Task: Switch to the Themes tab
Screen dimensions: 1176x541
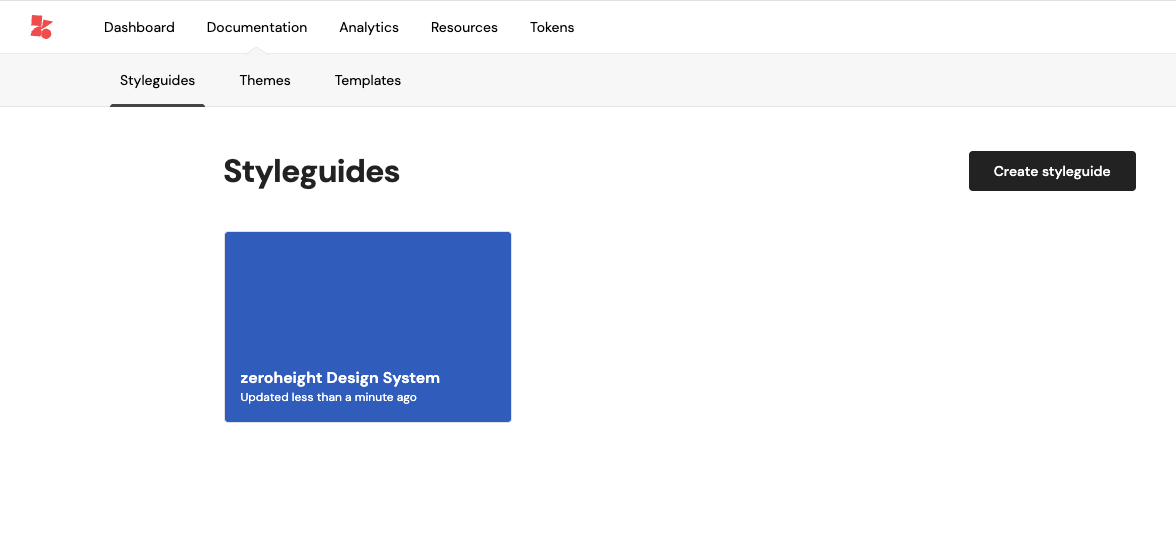Action: (x=265, y=80)
